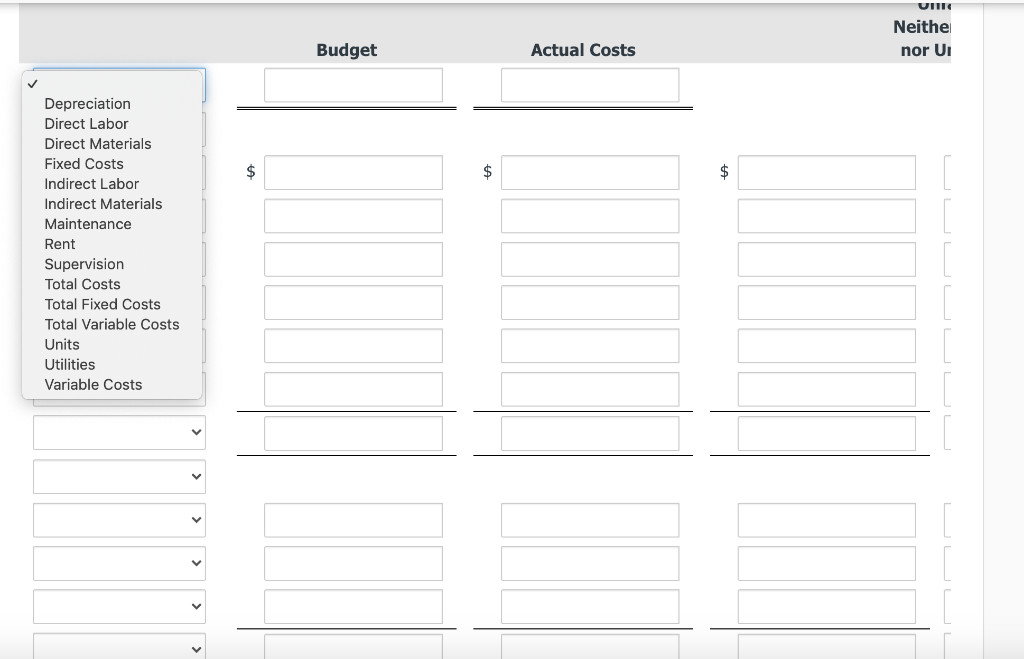Open the bottom-most account selector dropdown

[119, 648]
